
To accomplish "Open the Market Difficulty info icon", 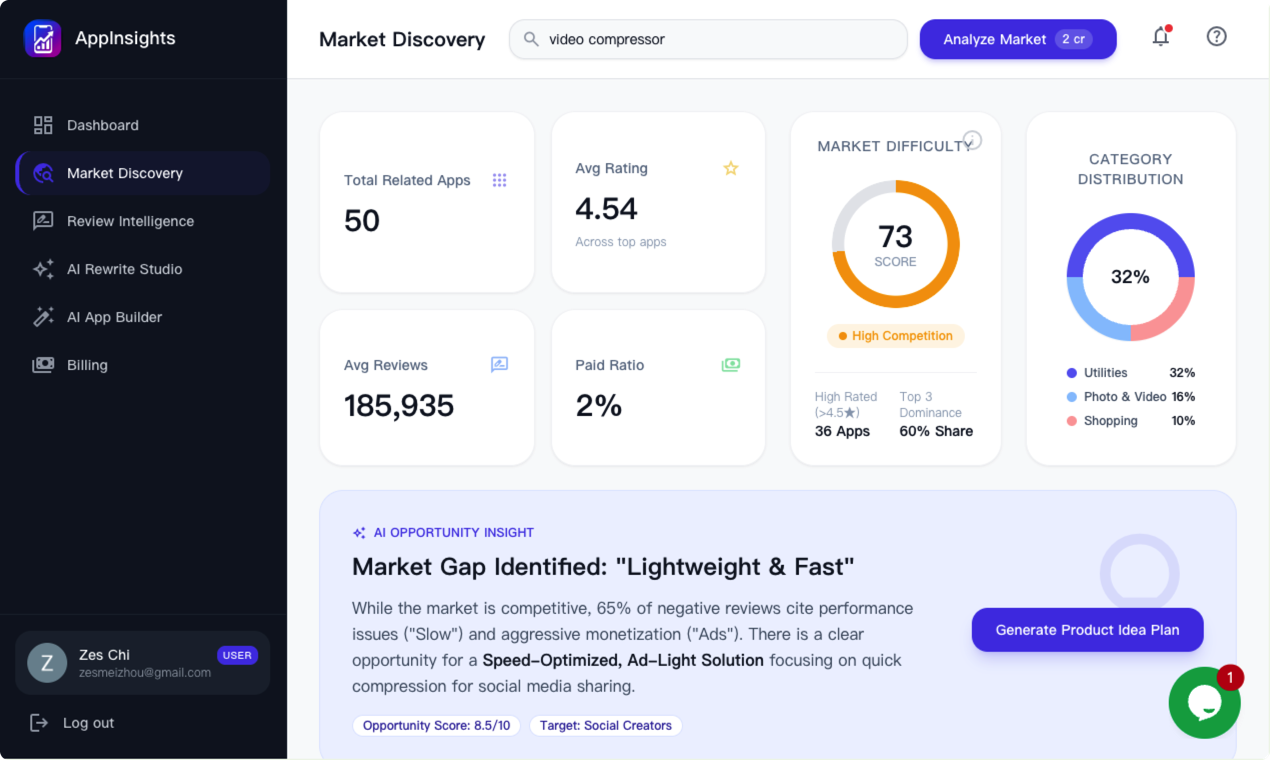I will (970, 140).
